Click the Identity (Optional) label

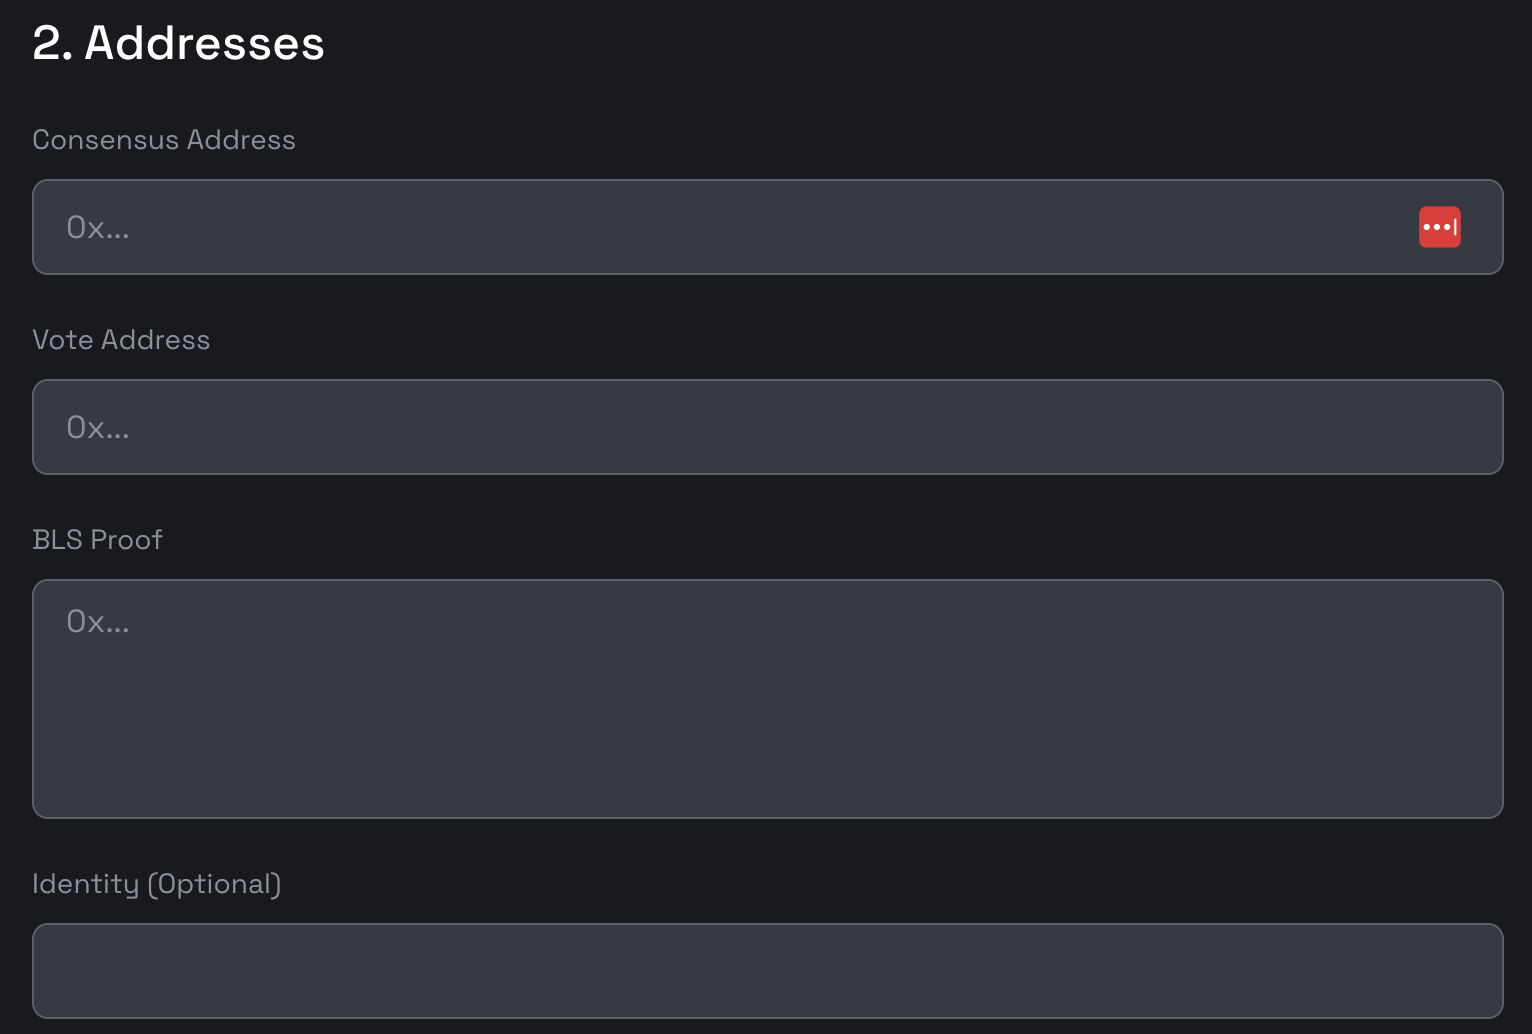click(x=156, y=884)
